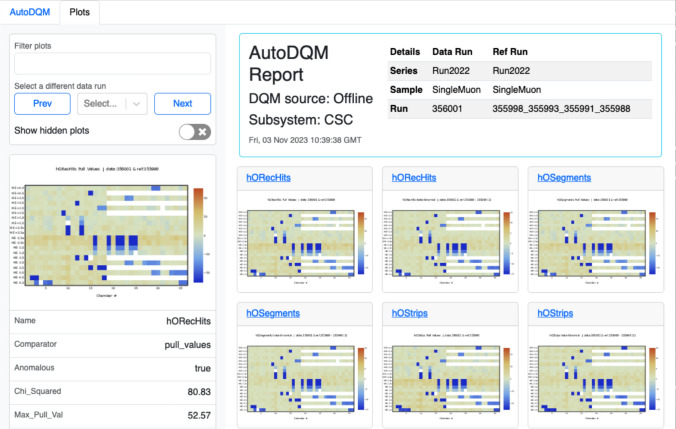Screen dimensions: 676x429
Task: Open the top-row hOSegments plot link
Action: pos(564,178)
